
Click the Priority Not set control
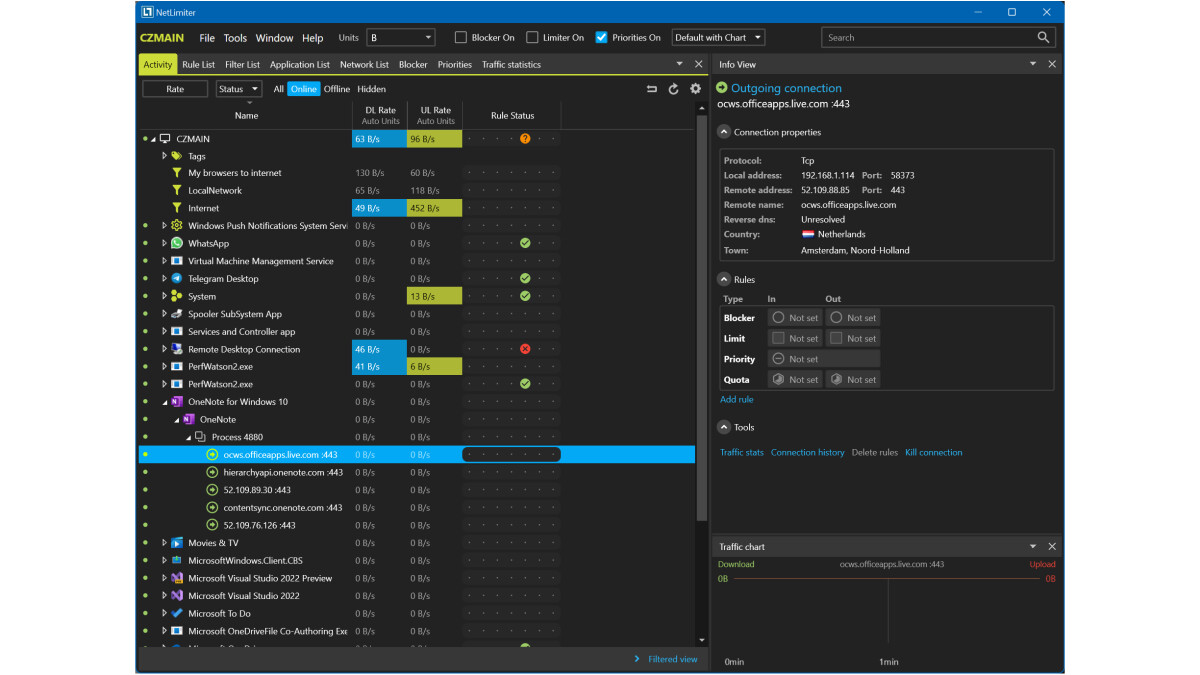[x=824, y=359]
